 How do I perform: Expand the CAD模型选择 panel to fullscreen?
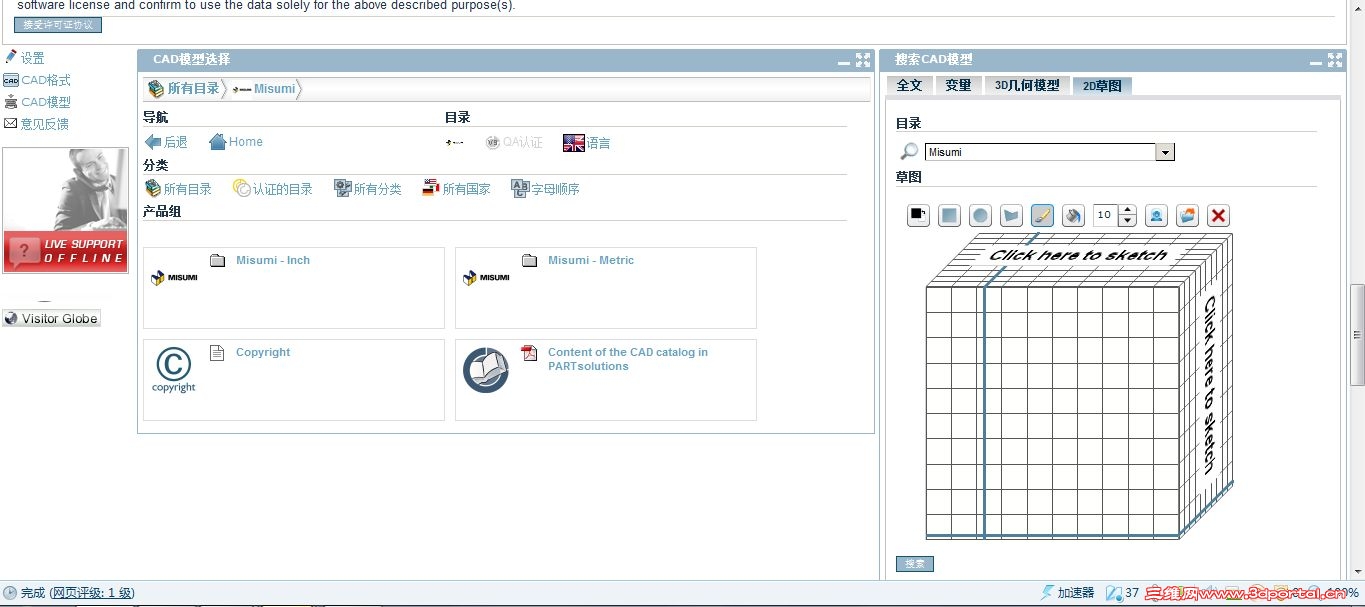[x=863, y=60]
